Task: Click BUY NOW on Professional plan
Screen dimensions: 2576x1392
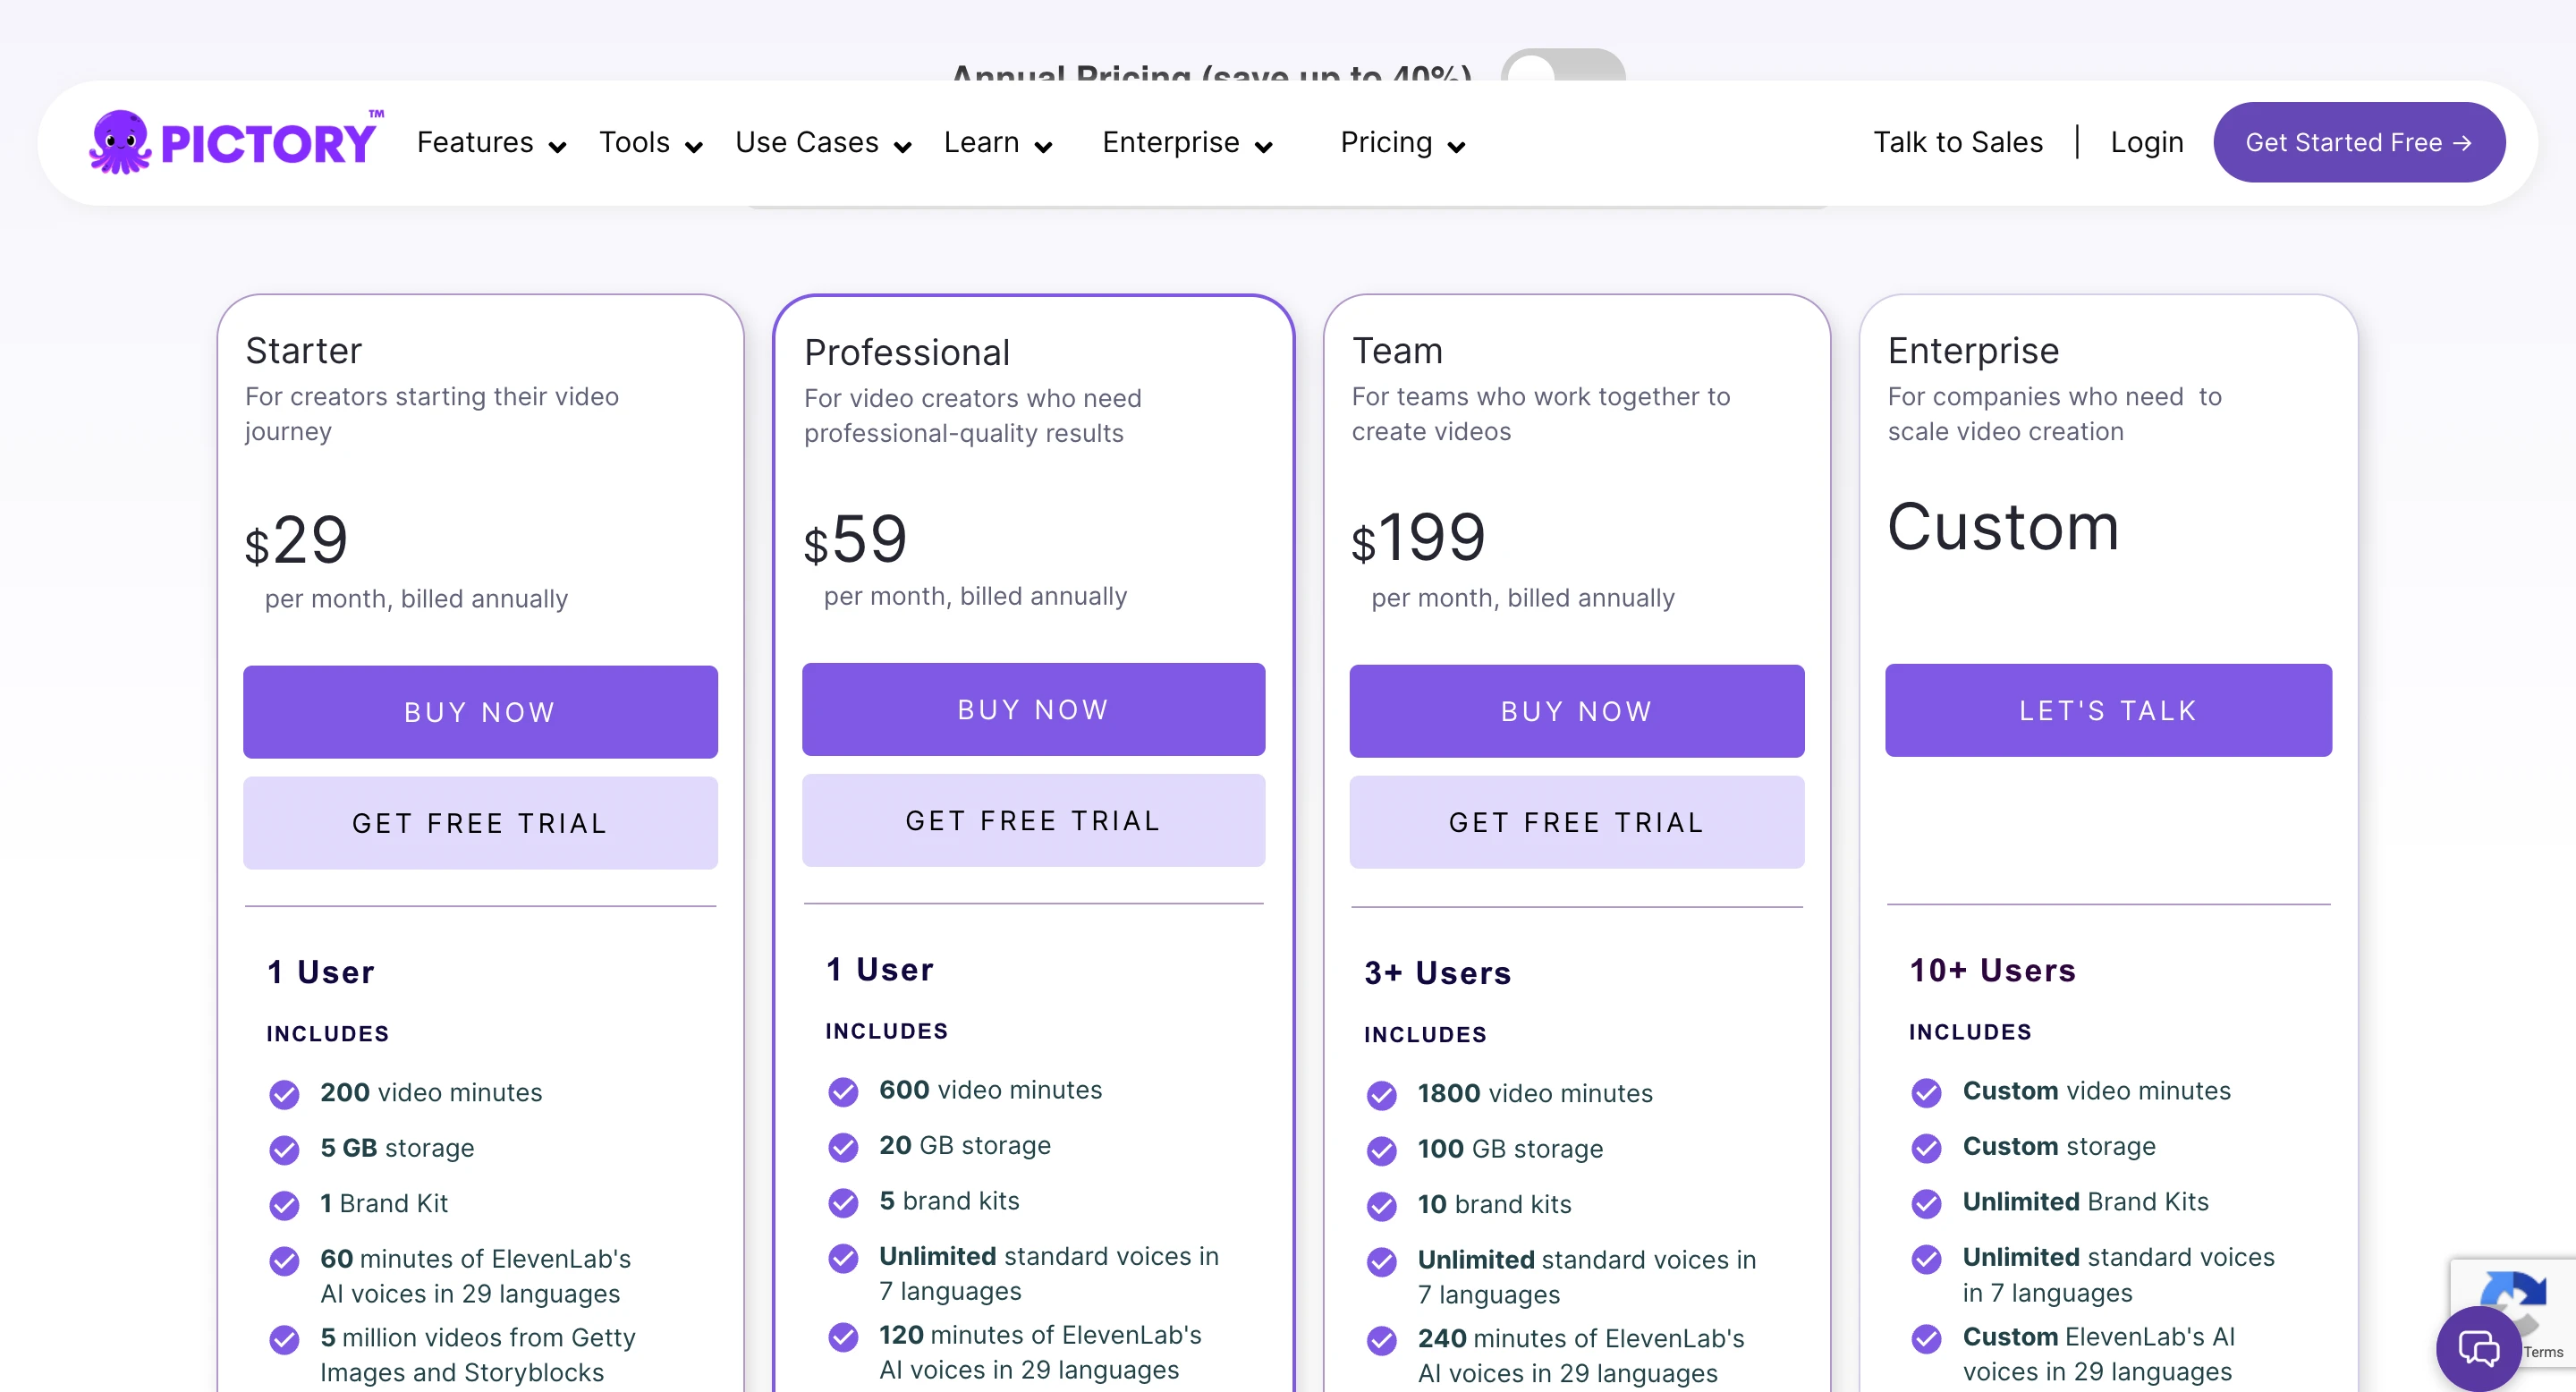Action: pos(1033,709)
